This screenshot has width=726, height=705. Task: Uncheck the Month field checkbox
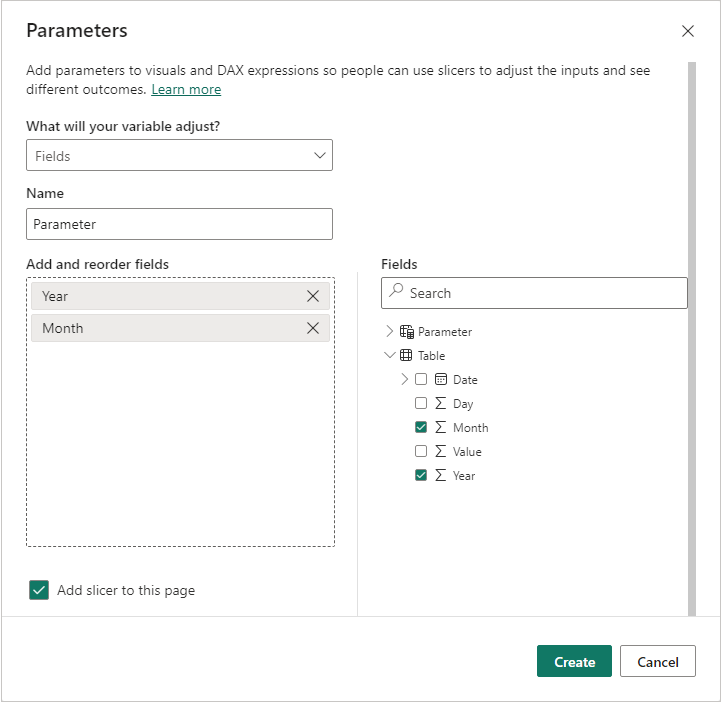(423, 429)
